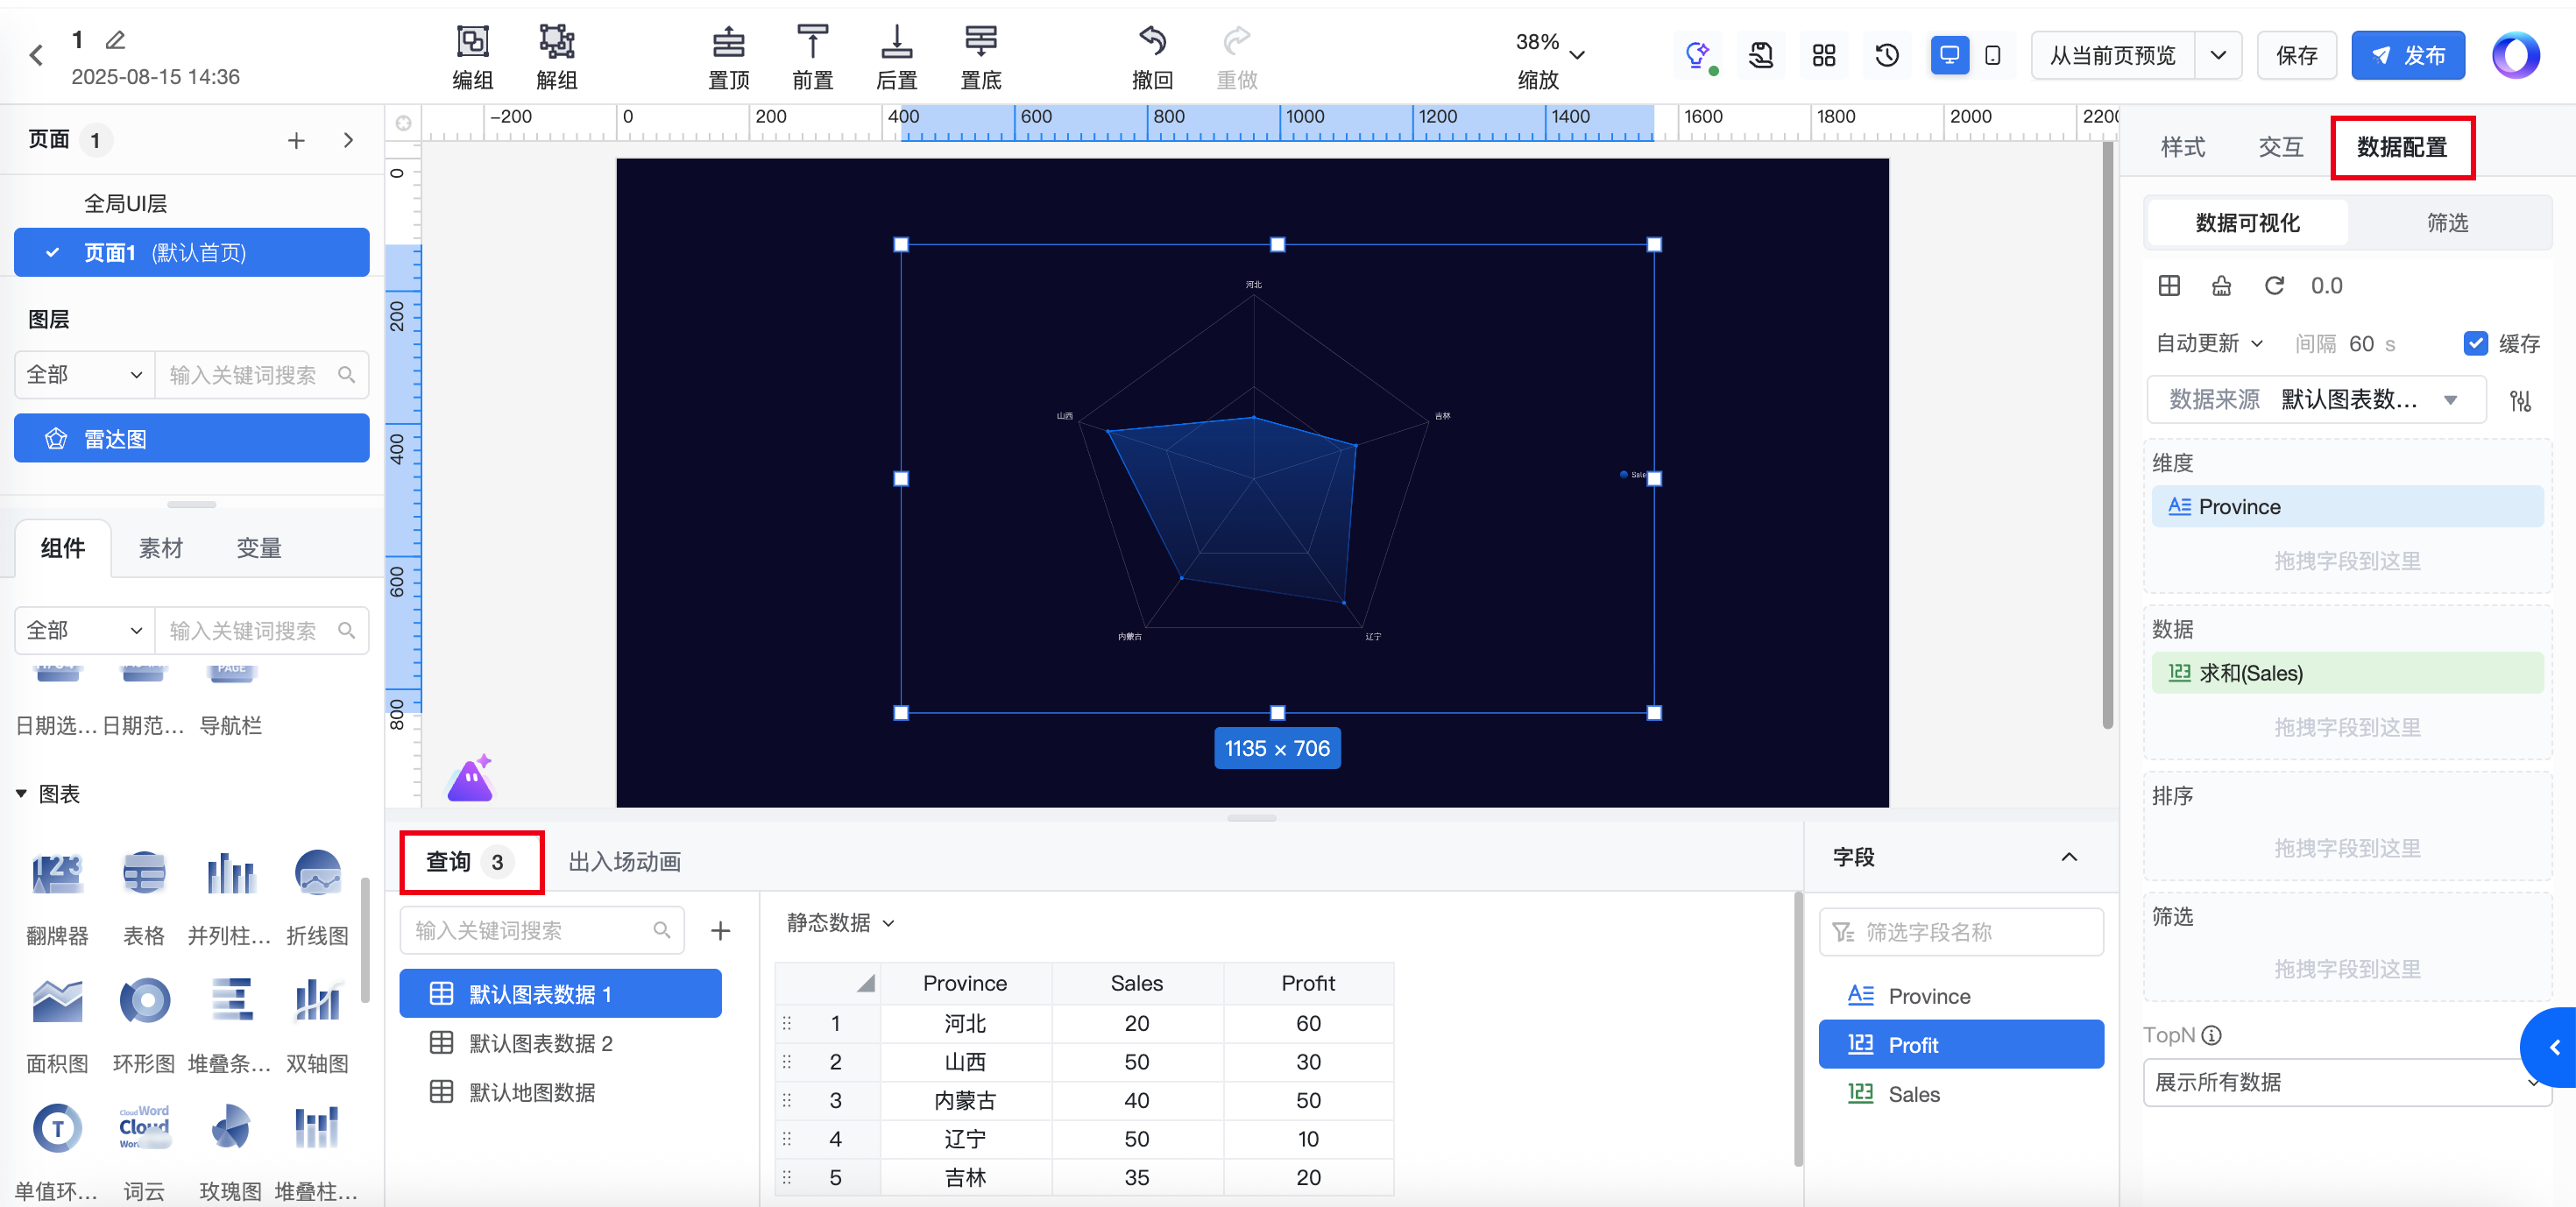Open the 静态数据 type dropdown
The image size is (2576, 1207).
click(840, 923)
